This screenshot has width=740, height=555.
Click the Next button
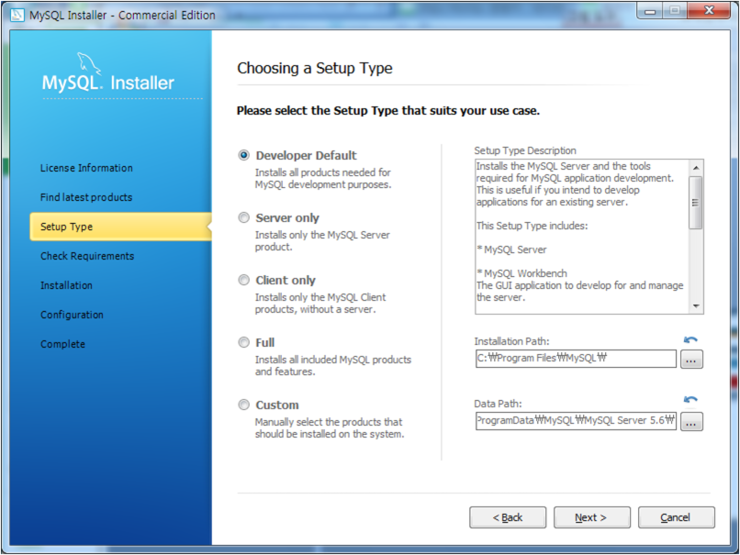[592, 518]
